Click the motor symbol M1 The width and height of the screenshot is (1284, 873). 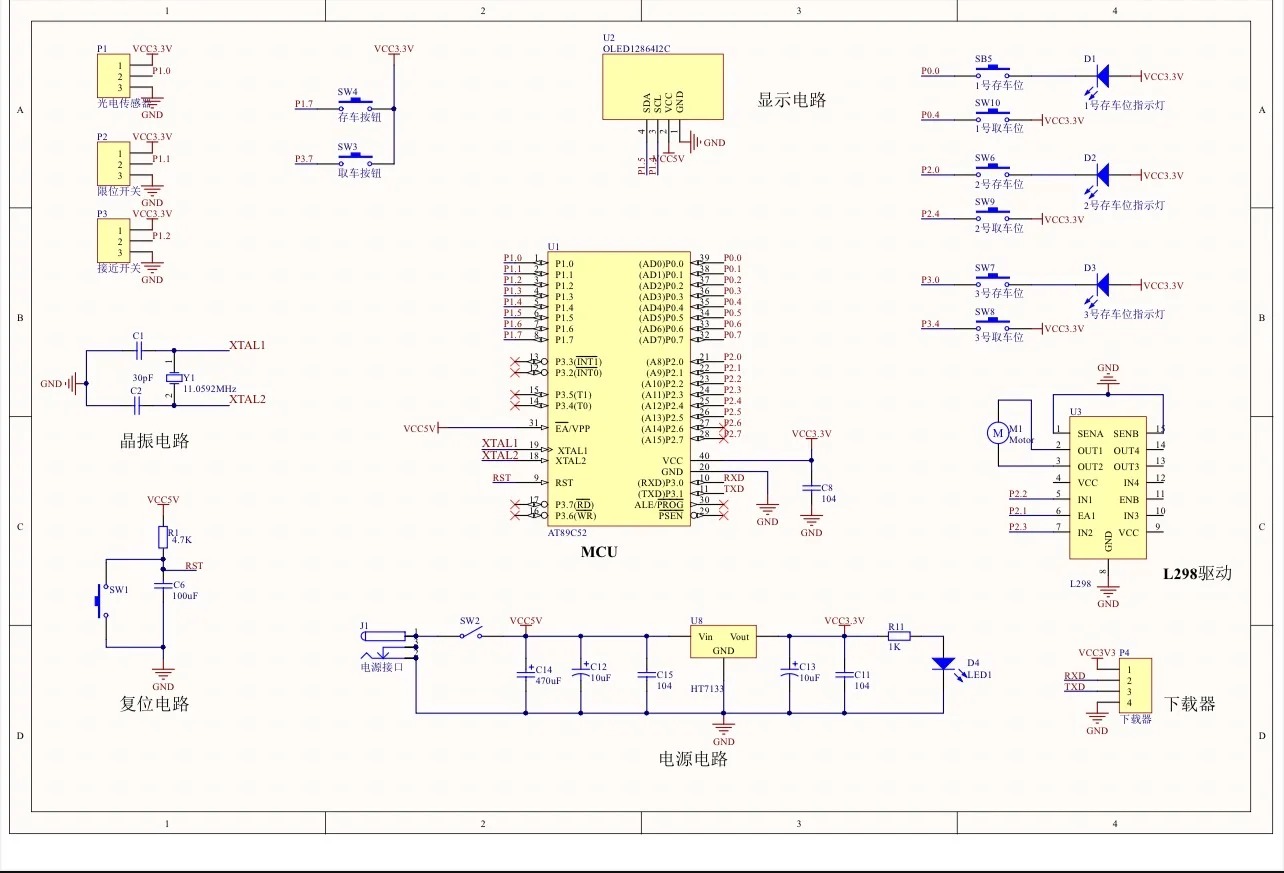pyautogui.click(x=997, y=433)
